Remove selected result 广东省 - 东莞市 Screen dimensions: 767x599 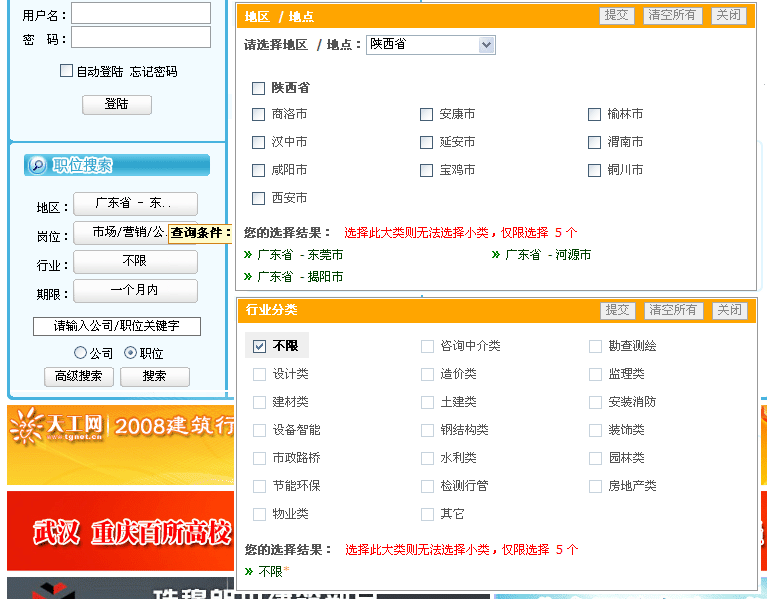click(x=293, y=255)
